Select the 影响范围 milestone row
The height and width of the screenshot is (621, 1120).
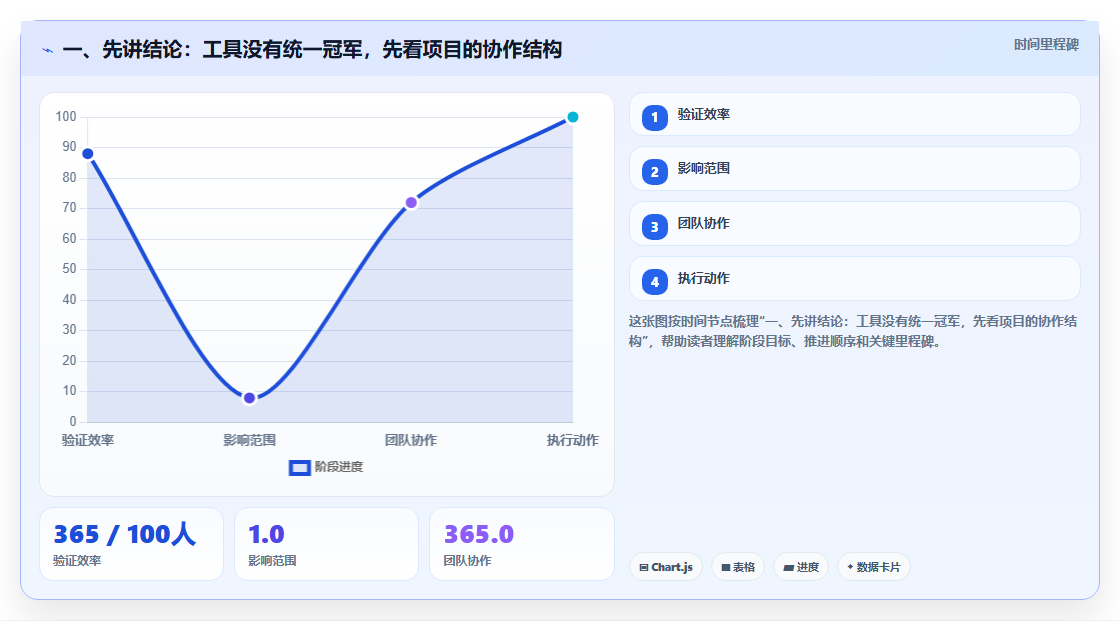(x=854, y=169)
